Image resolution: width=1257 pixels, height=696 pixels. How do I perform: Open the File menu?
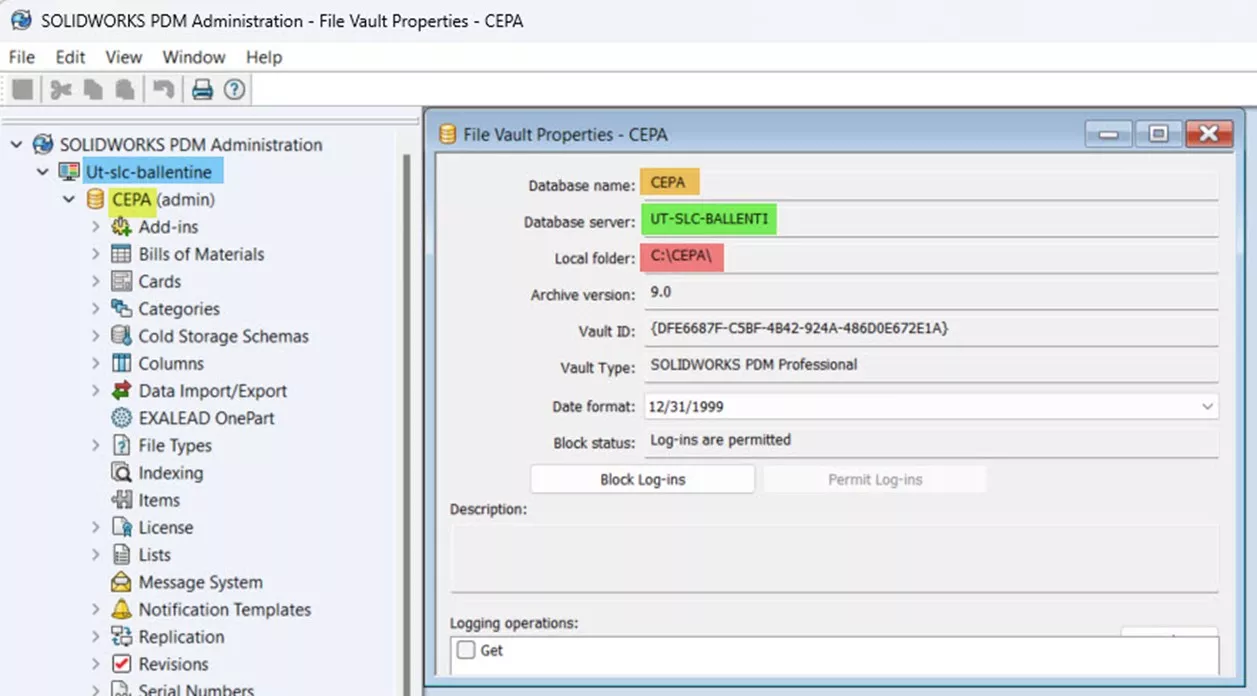20,57
